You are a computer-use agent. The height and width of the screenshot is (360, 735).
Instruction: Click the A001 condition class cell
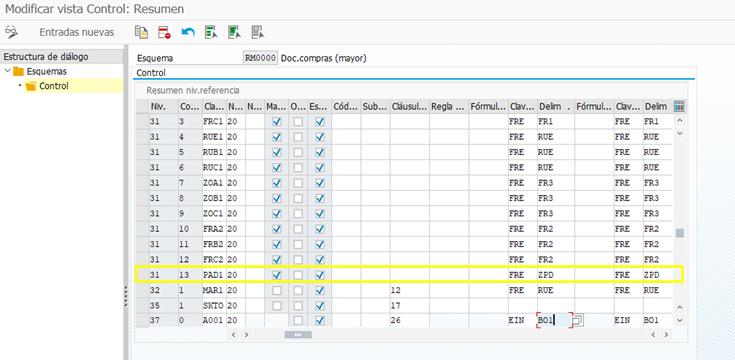click(x=214, y=321)
